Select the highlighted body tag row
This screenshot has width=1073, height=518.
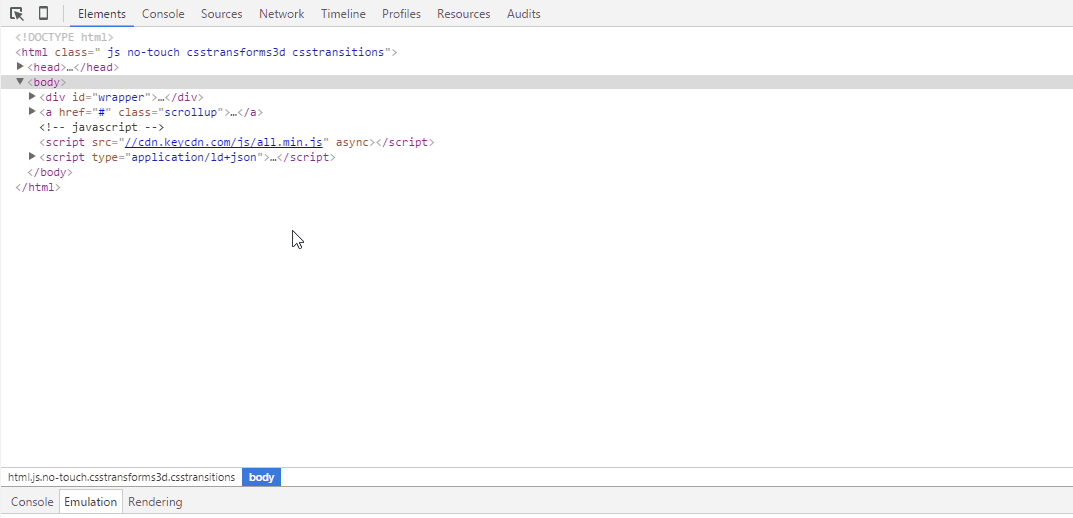[x=536, y=82]
